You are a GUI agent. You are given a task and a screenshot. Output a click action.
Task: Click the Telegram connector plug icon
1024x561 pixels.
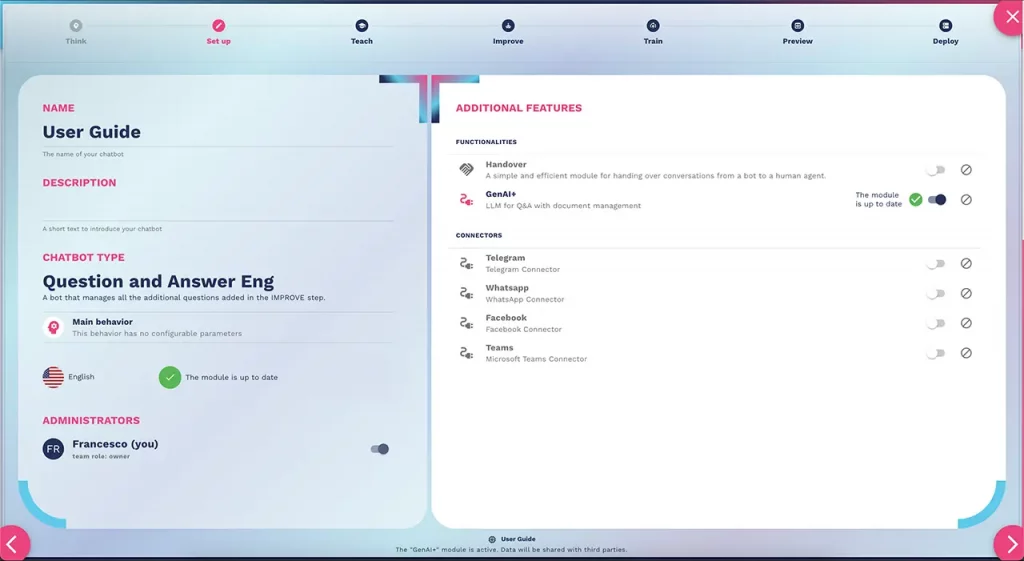click(x=466, y=263)
